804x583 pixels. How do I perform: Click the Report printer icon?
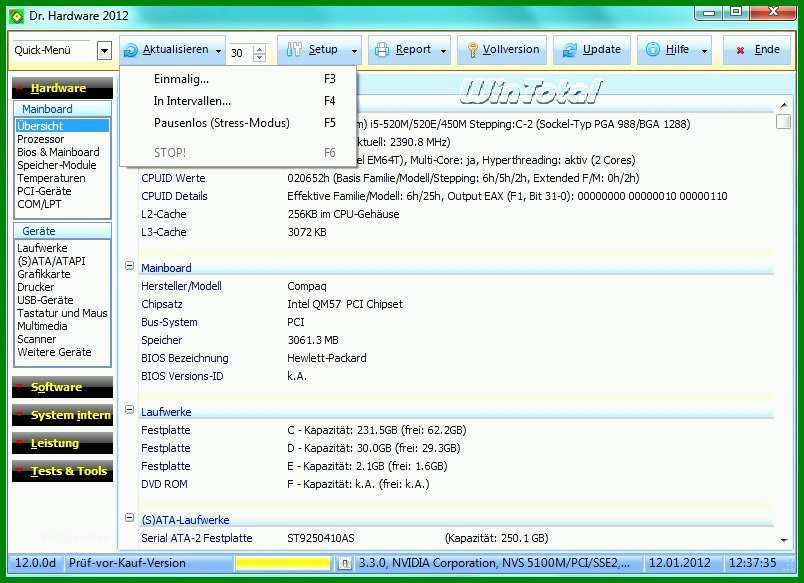[382, 50]
